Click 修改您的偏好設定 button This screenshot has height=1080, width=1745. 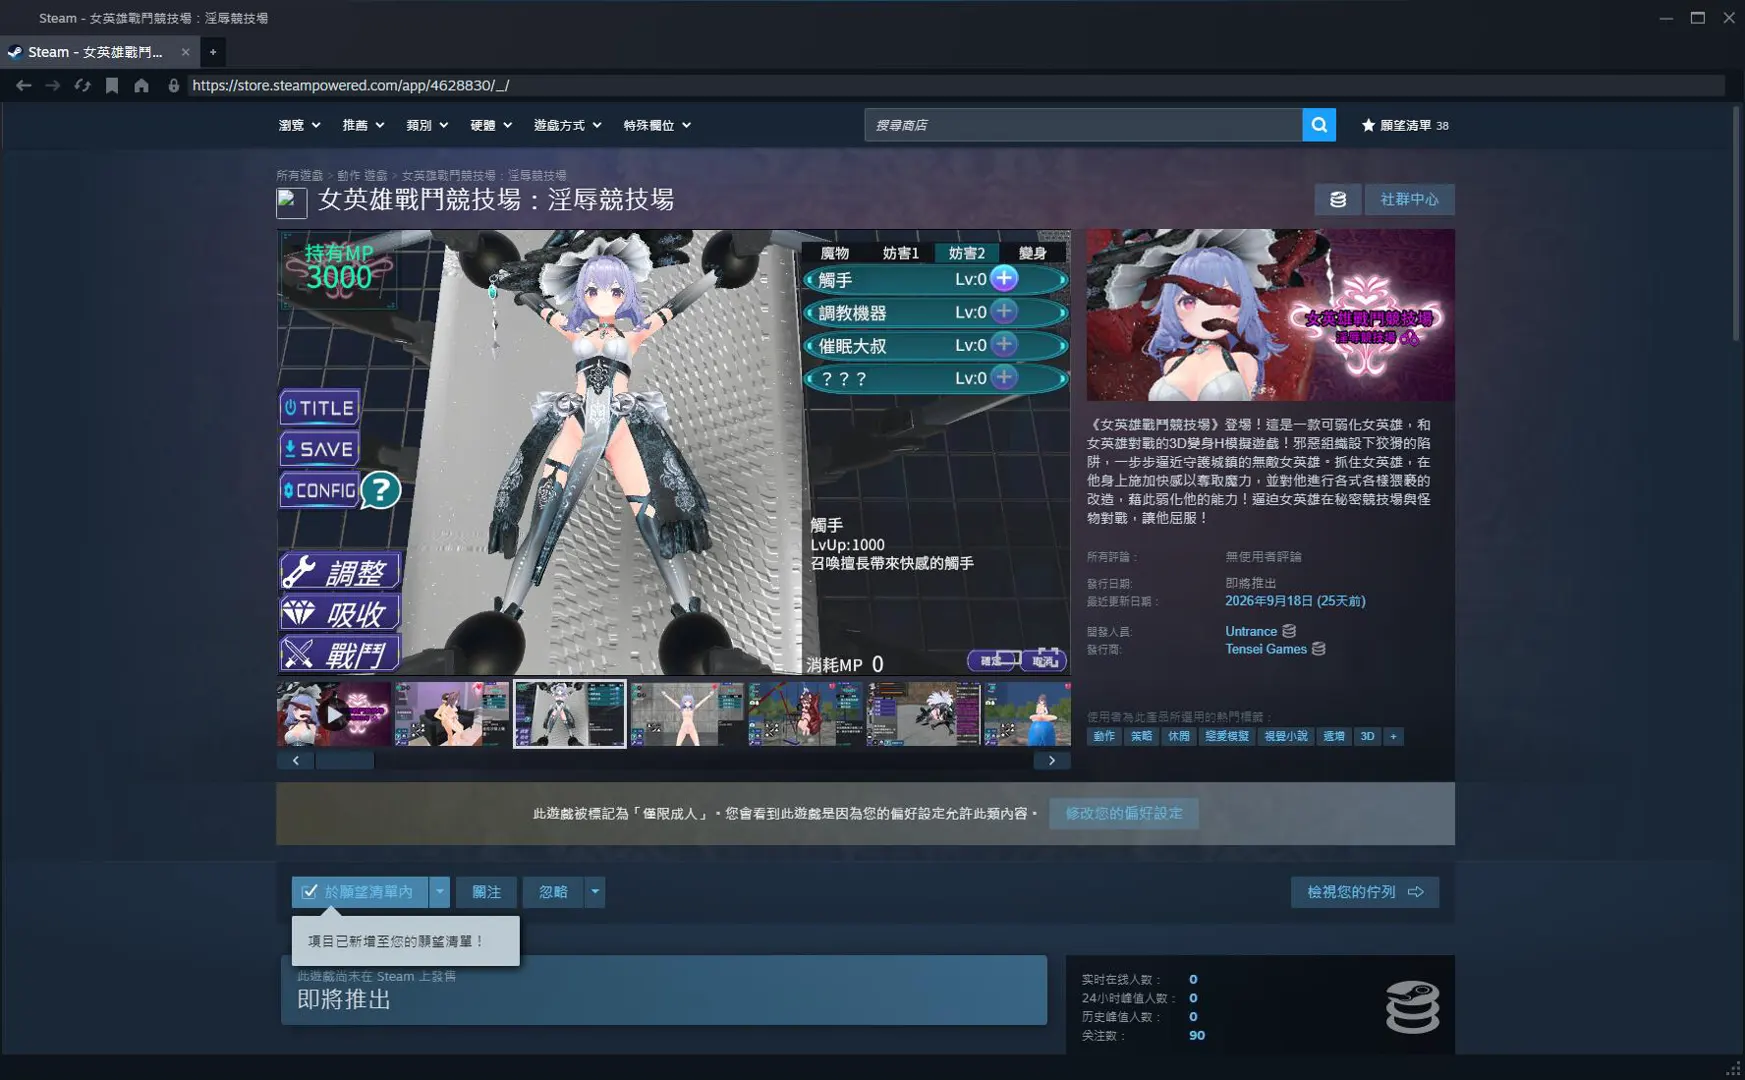tap(1123, 813)
